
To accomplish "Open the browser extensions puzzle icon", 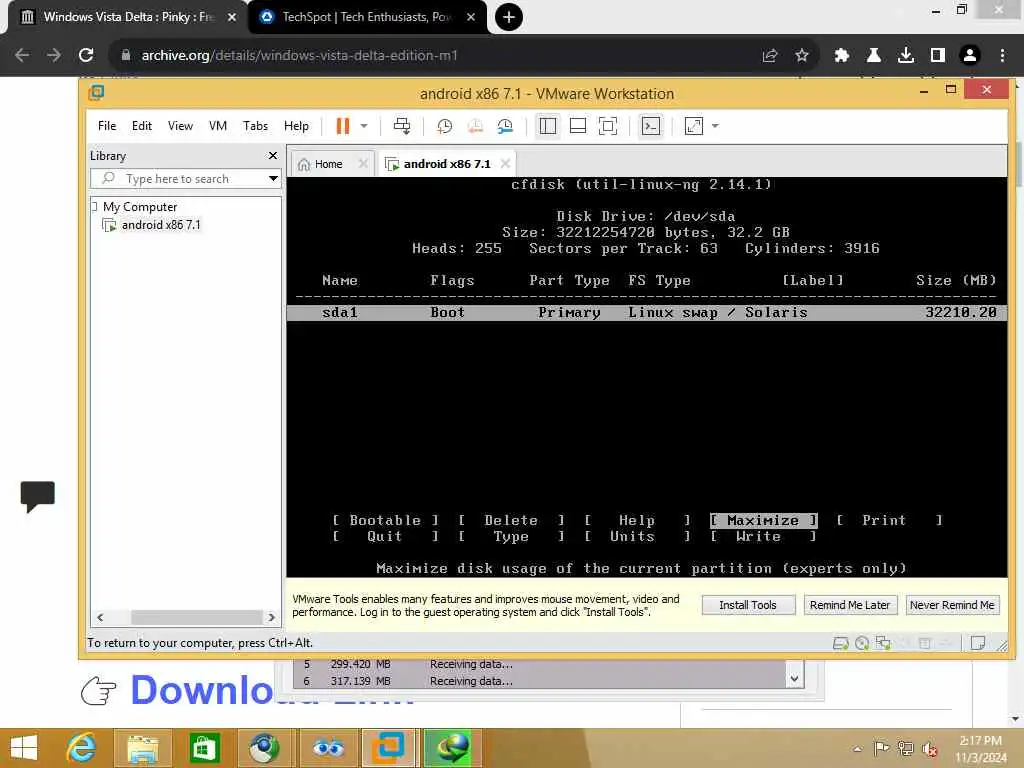I will pyautogui.click(x=842, y=56).
